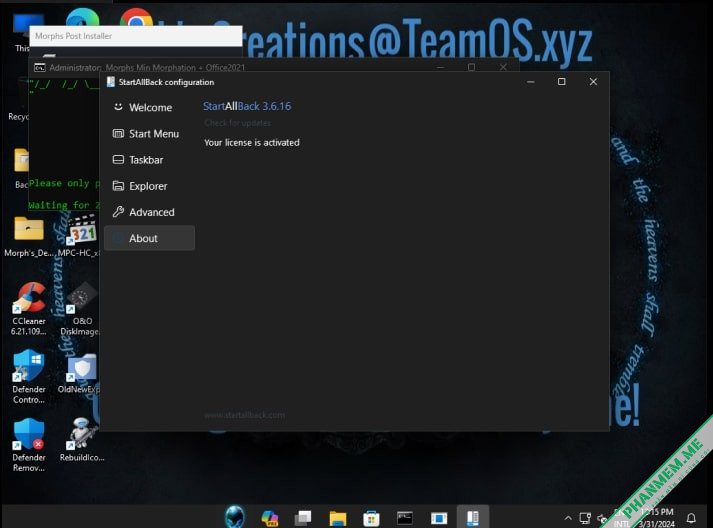
Task: Open the O&O DiskImage desktop shortcut
Action: (x=80, y=309)
